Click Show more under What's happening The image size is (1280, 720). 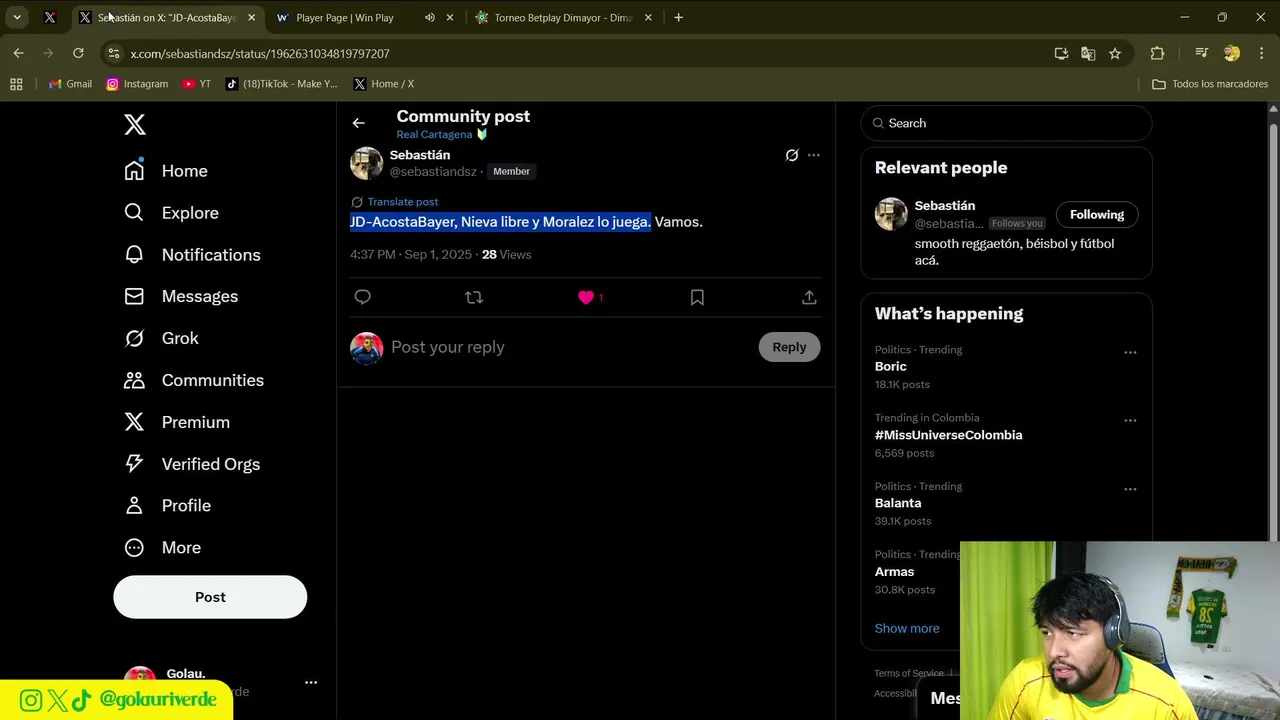[907, 628]
